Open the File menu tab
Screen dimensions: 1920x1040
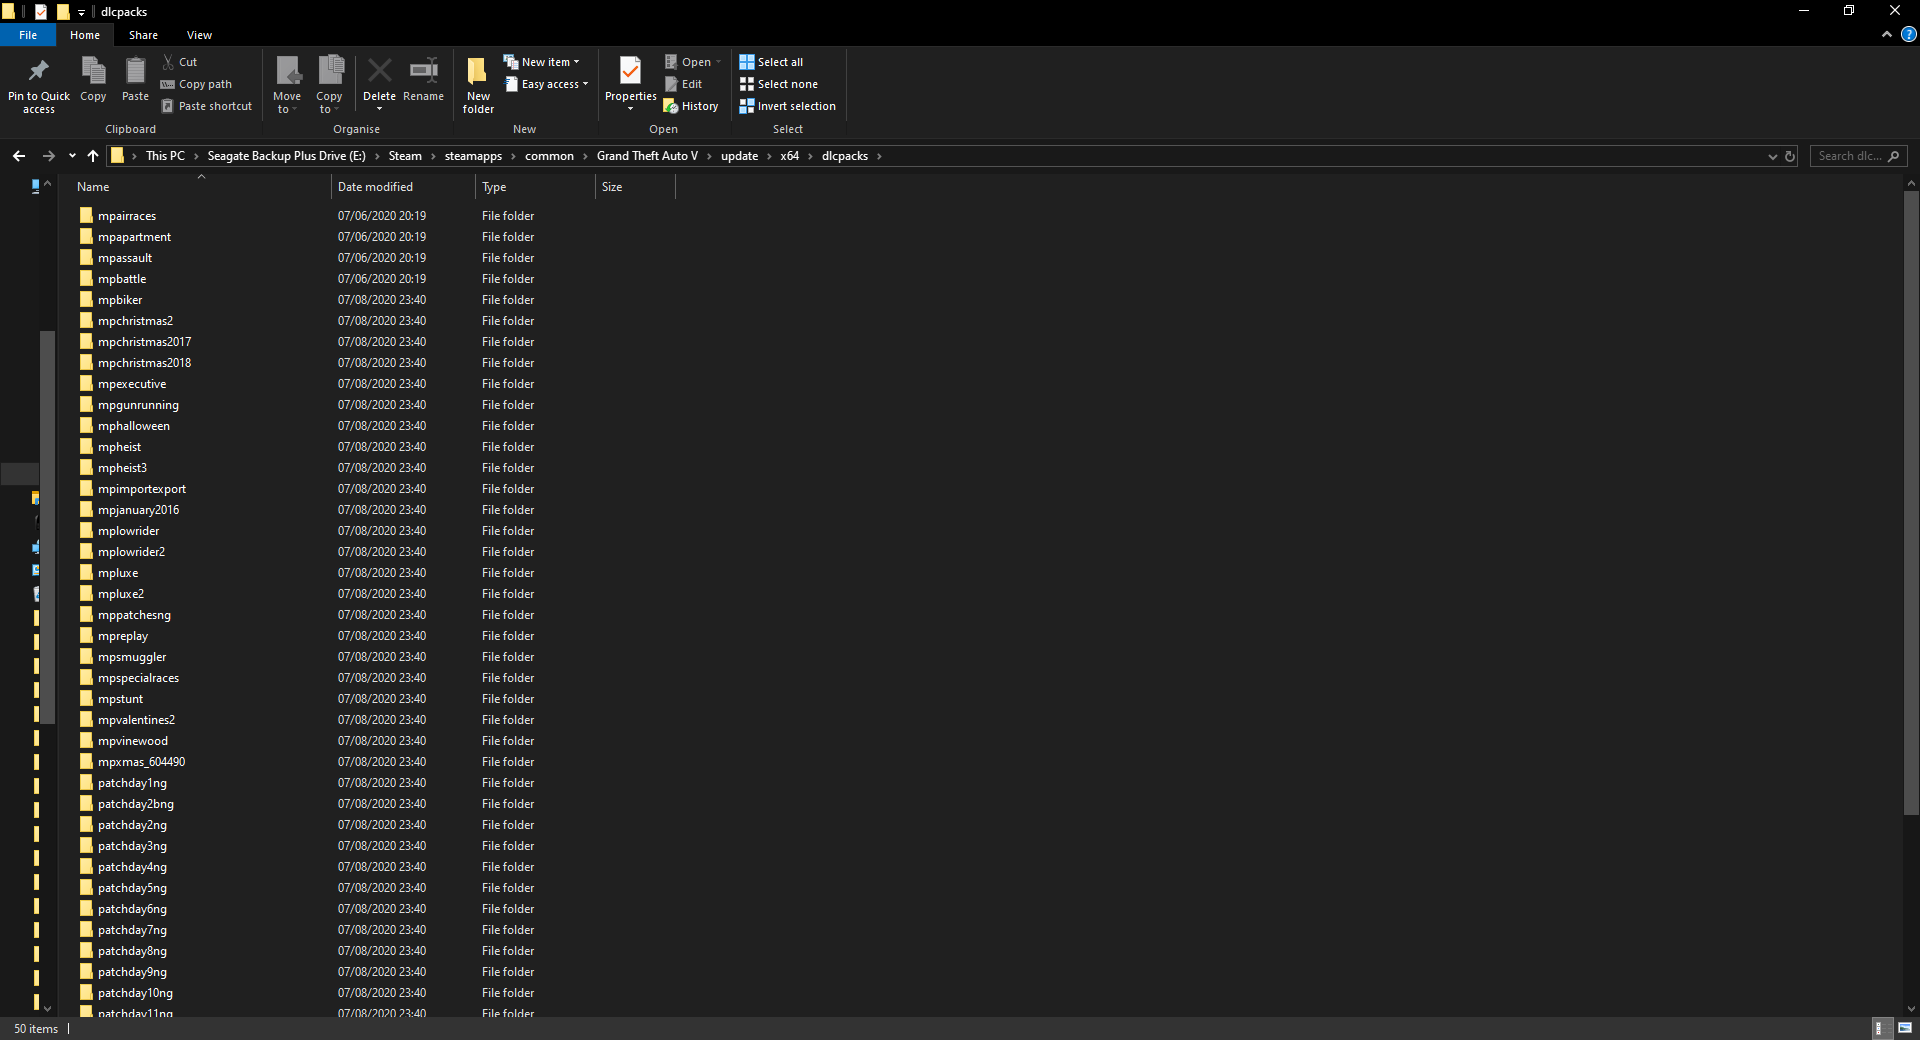28,35
